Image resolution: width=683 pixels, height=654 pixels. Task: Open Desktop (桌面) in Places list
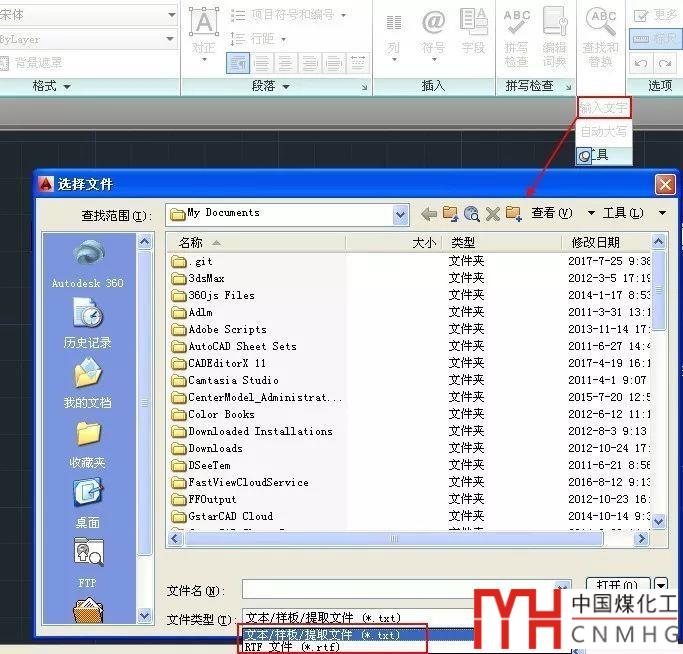88,504
